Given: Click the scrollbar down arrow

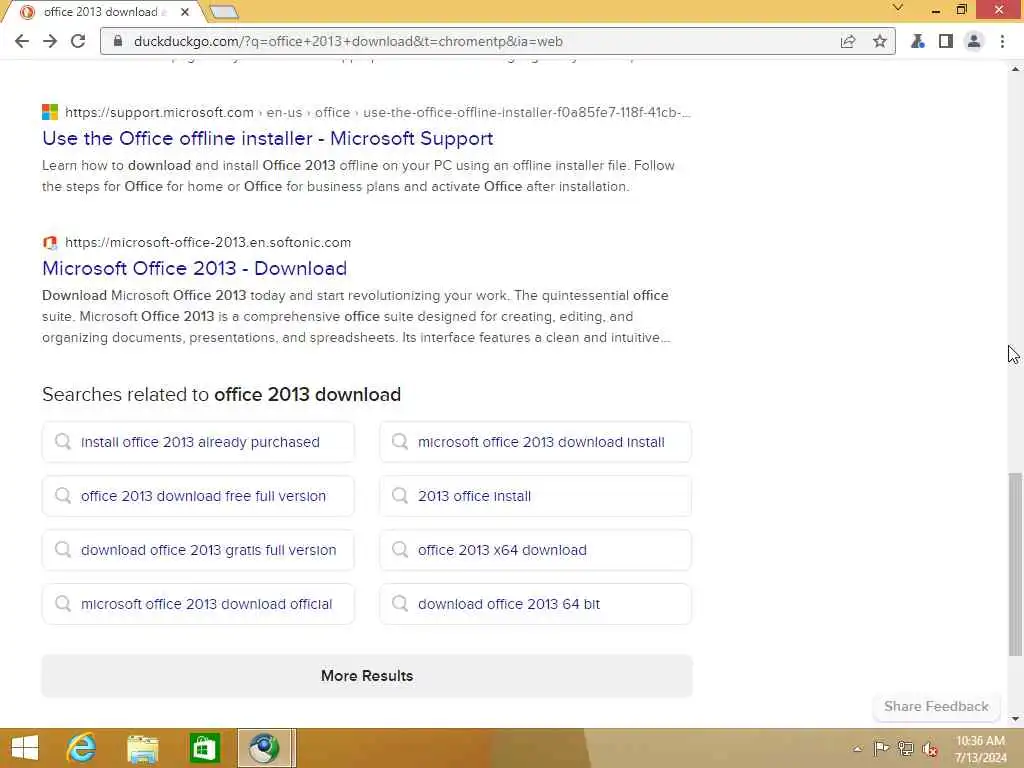Looking at the screenshot, I should point(1015,719).
